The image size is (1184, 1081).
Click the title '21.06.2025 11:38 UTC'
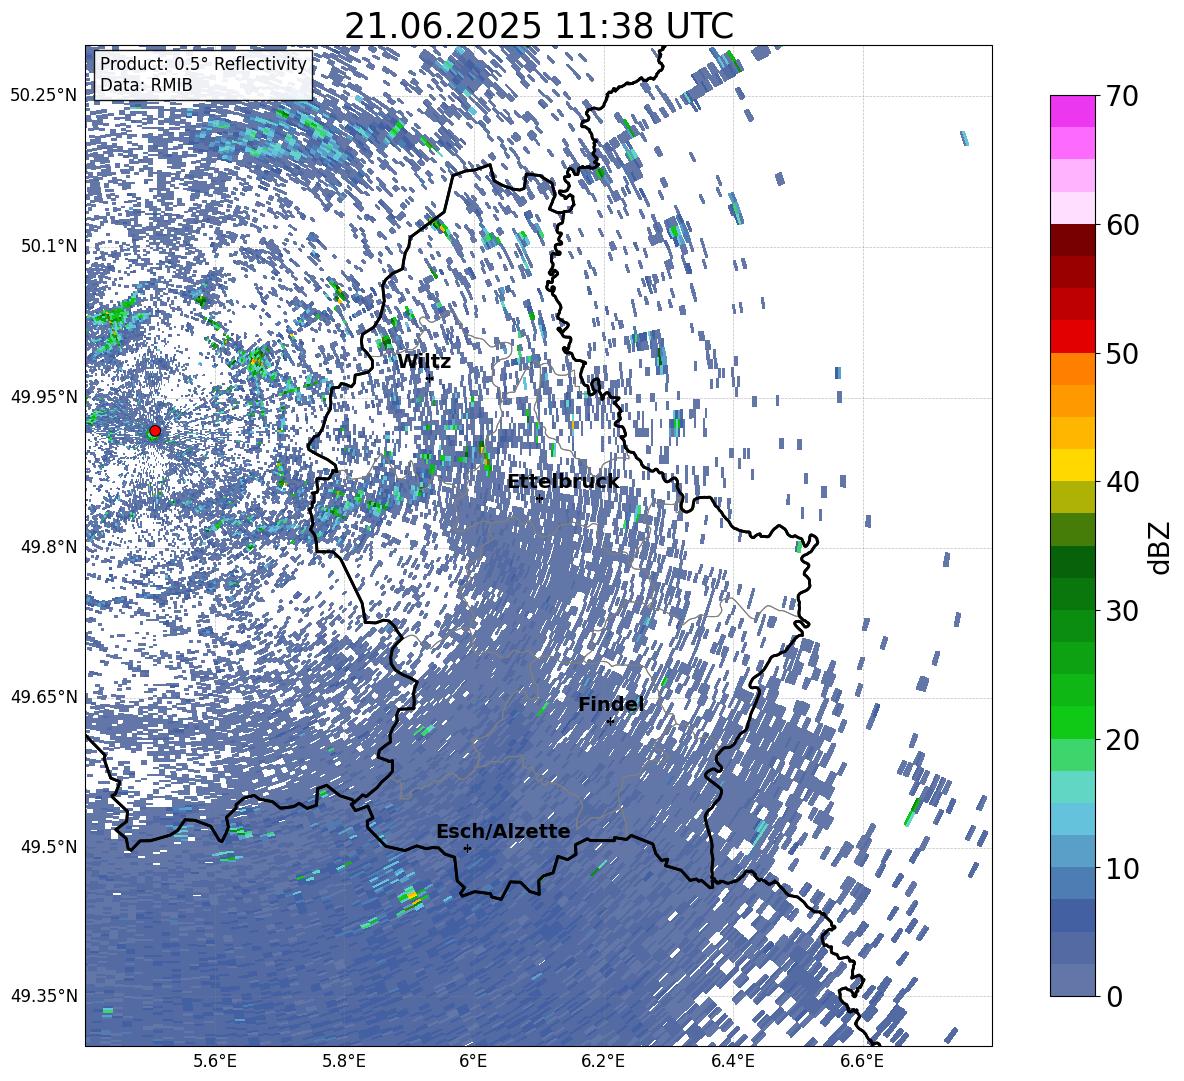click(x=538, y=26)
